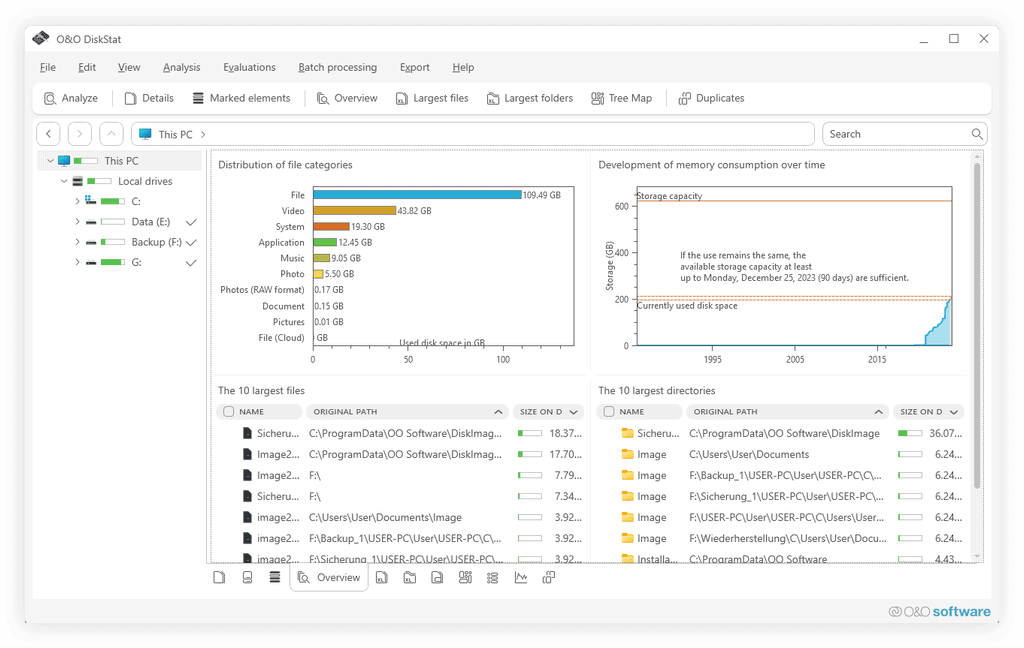Click the Analyze magnifier icon in toolbar
Screen dimensions: 1024x648
click(x=50, y=98)
